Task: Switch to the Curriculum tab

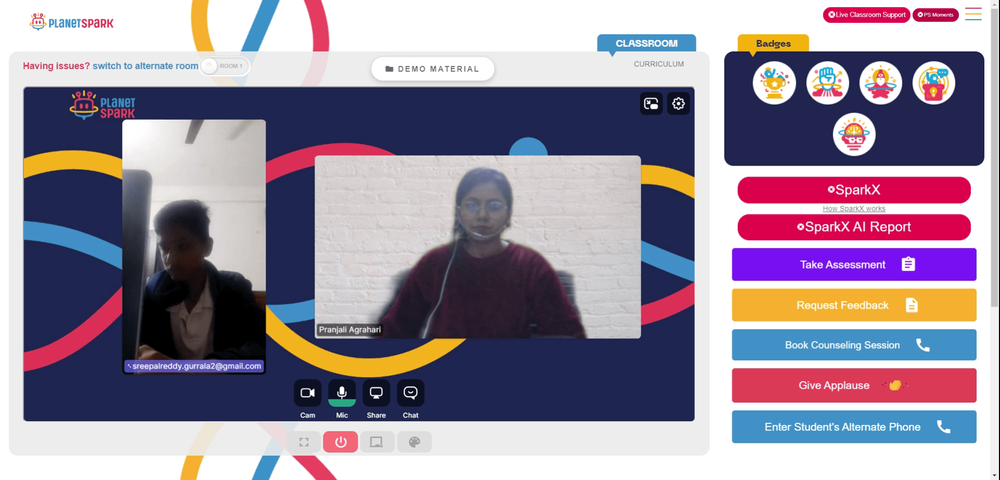Action: tap(659, 64)
